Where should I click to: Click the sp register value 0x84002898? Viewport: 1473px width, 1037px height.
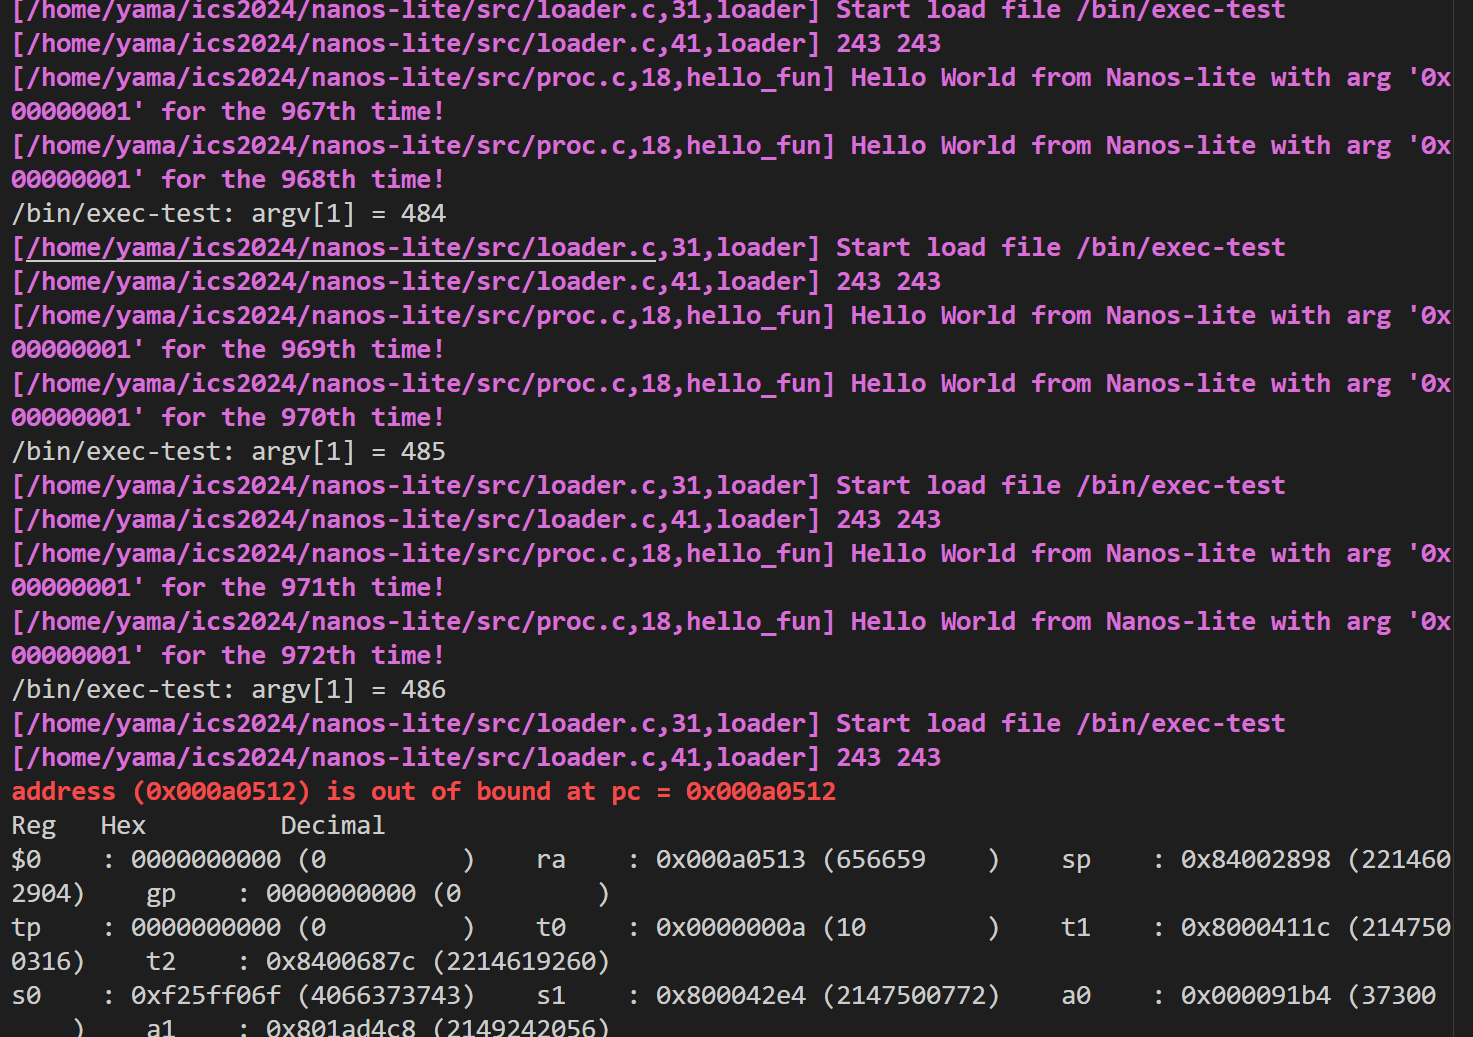click(1255, 860)
